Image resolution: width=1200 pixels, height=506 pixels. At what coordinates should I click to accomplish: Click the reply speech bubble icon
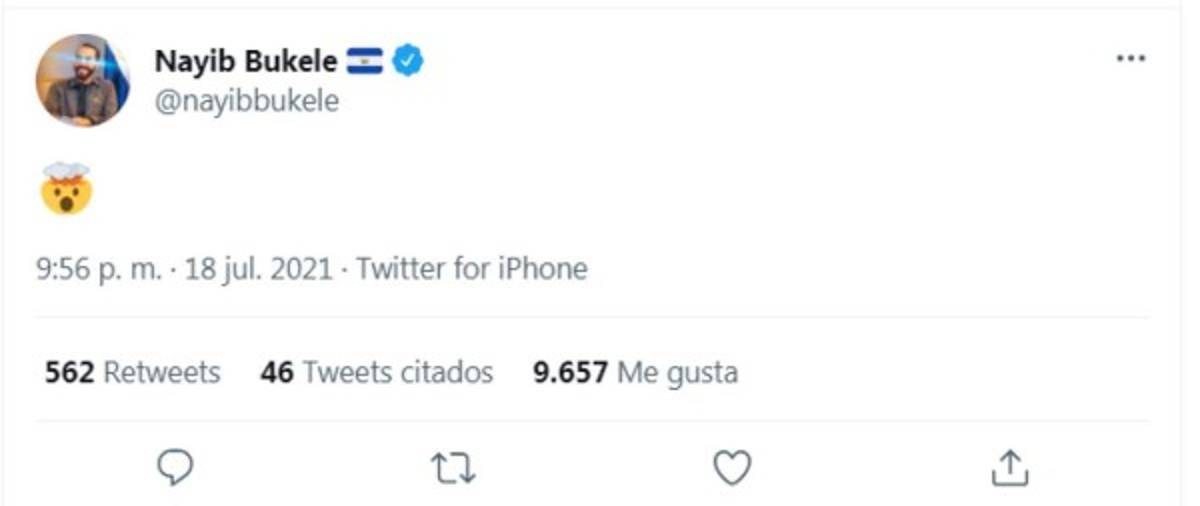tap(176, 466)
